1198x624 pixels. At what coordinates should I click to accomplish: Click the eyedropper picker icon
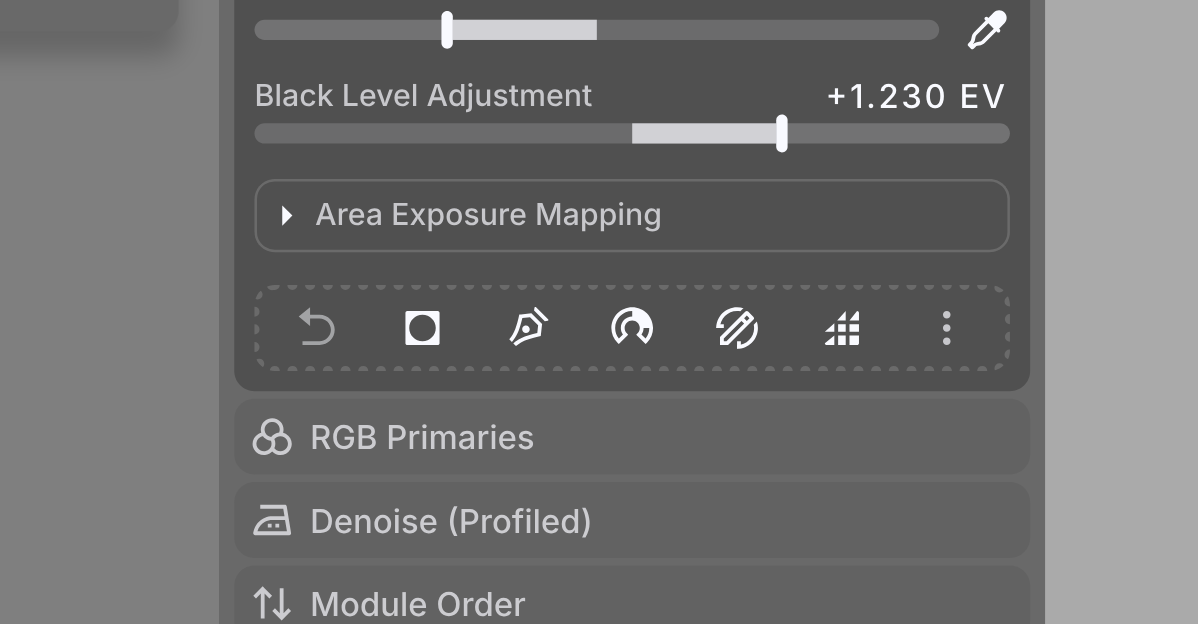(x=987, y=31)
